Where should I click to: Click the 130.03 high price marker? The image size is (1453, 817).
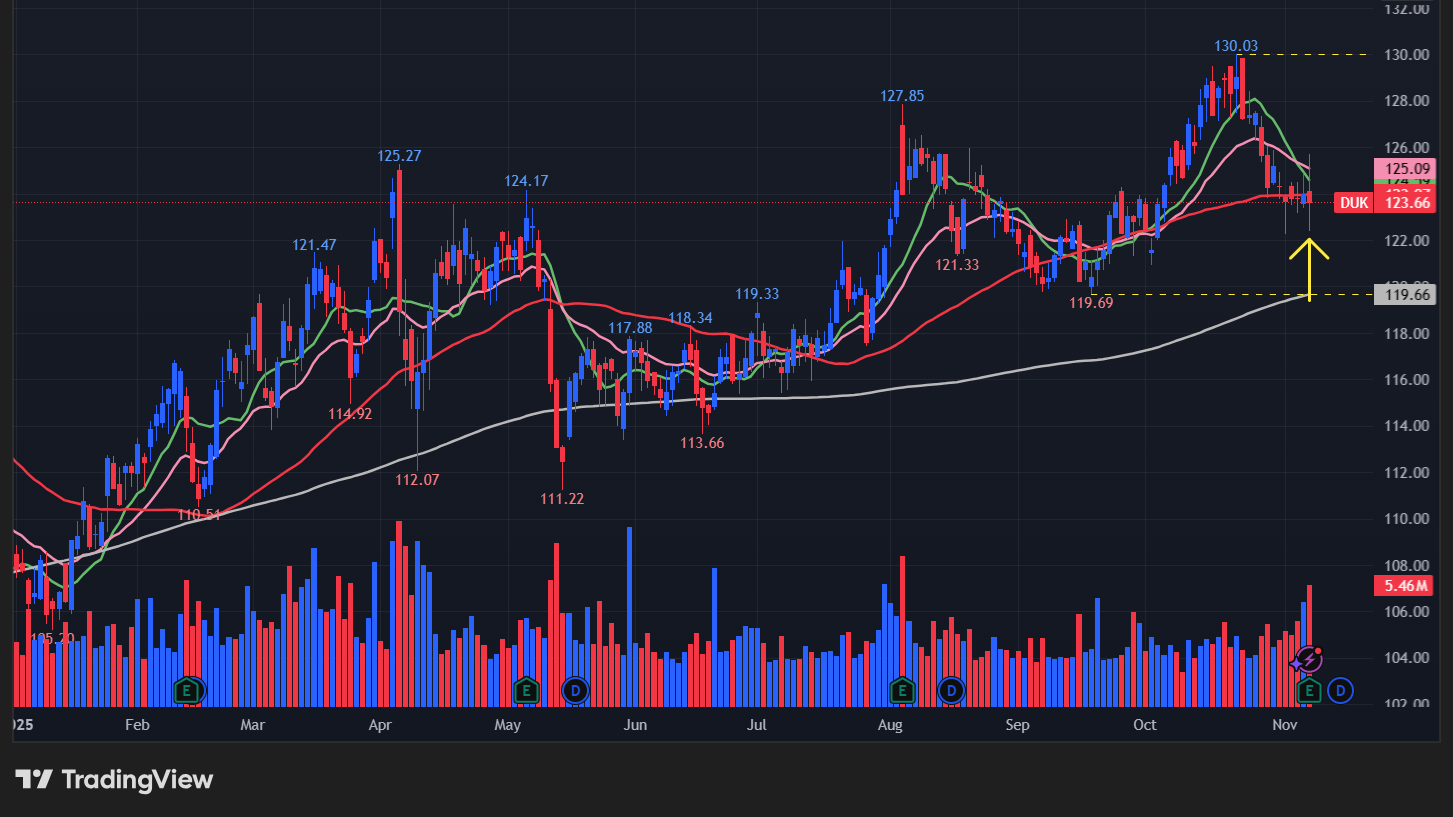pos(1236,46)
